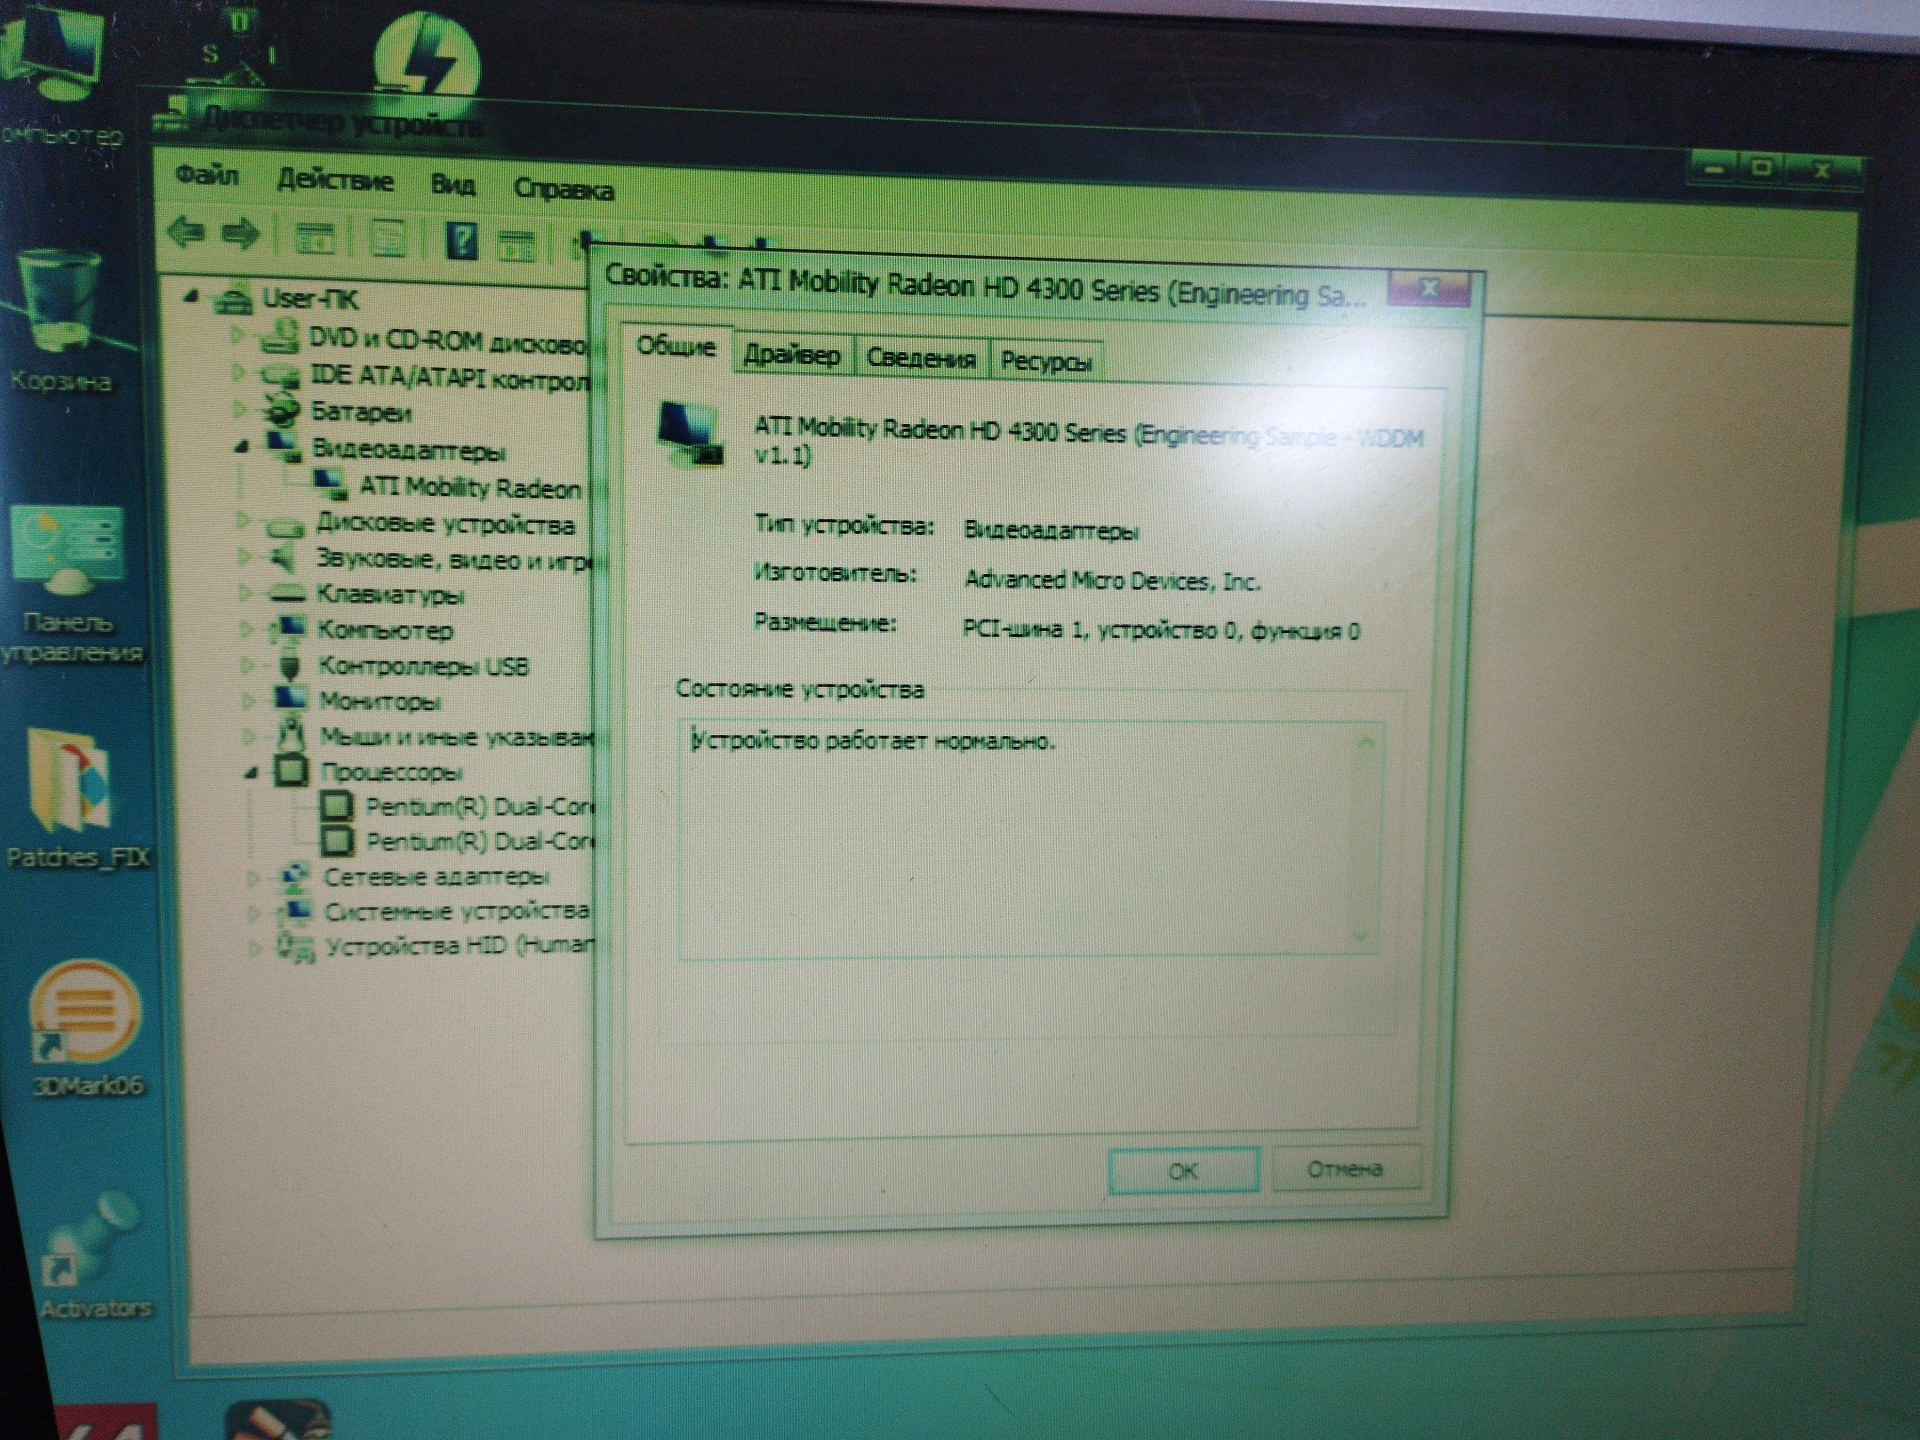The height and width of the screenshot is (1440, 1920).
Task: Click the properties sheet toolbar icon
Action: click(388, 239)
